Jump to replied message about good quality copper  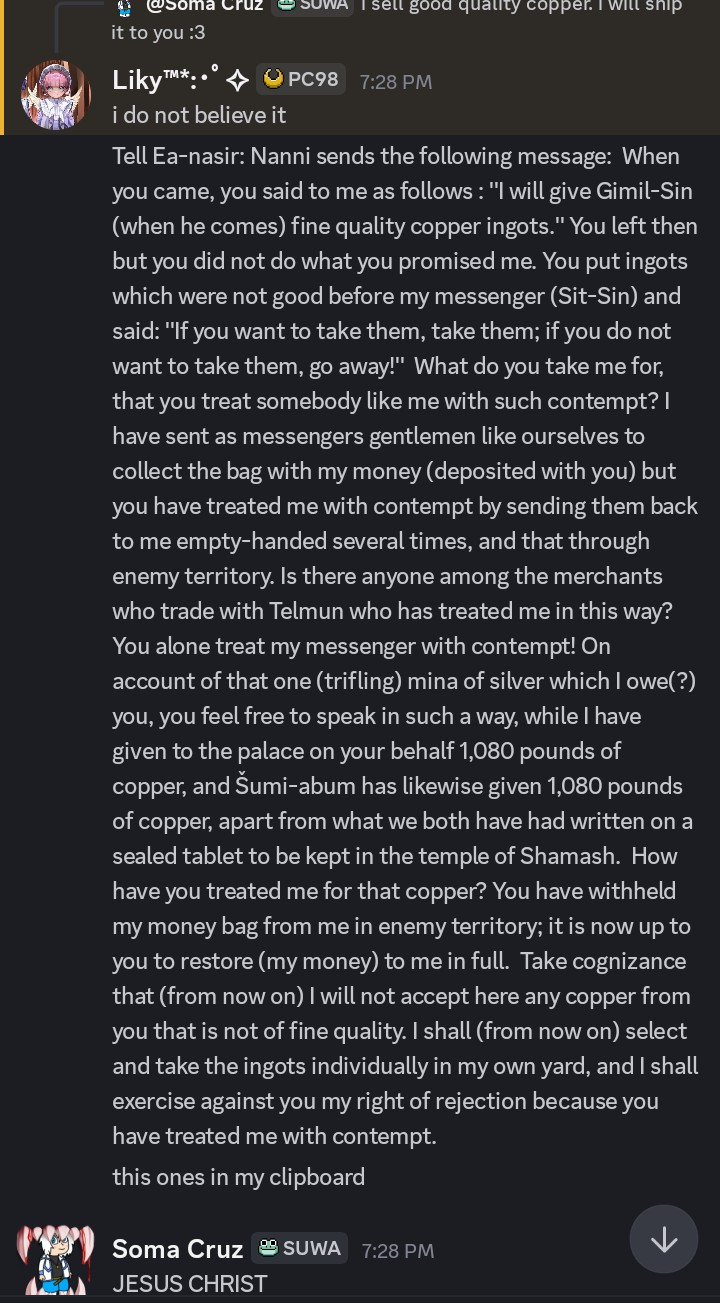[520, 6]
